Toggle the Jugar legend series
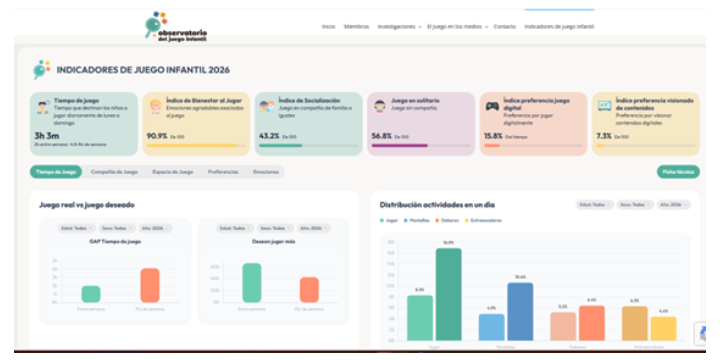The width and height of the screenshot is (720, 360). click(389, 220)
